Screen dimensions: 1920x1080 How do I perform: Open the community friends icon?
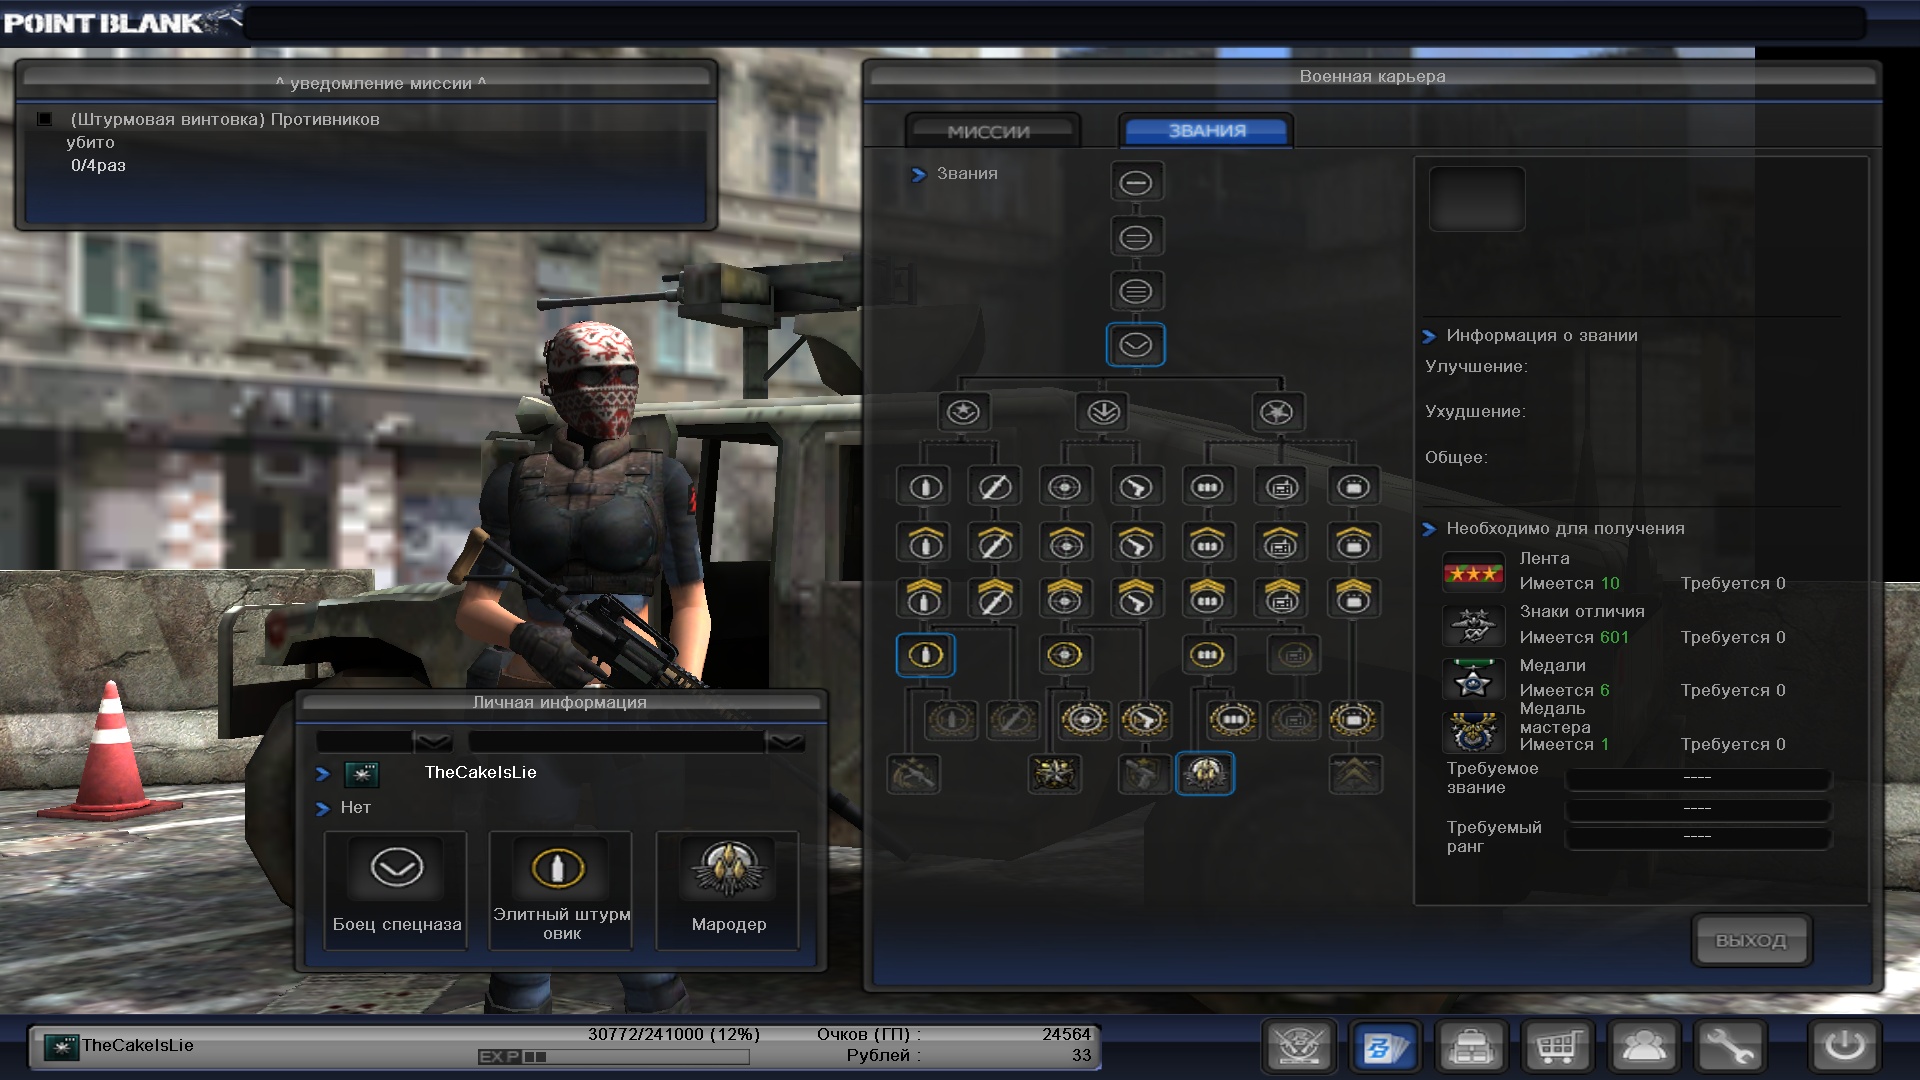(x=1644, y=1047)
